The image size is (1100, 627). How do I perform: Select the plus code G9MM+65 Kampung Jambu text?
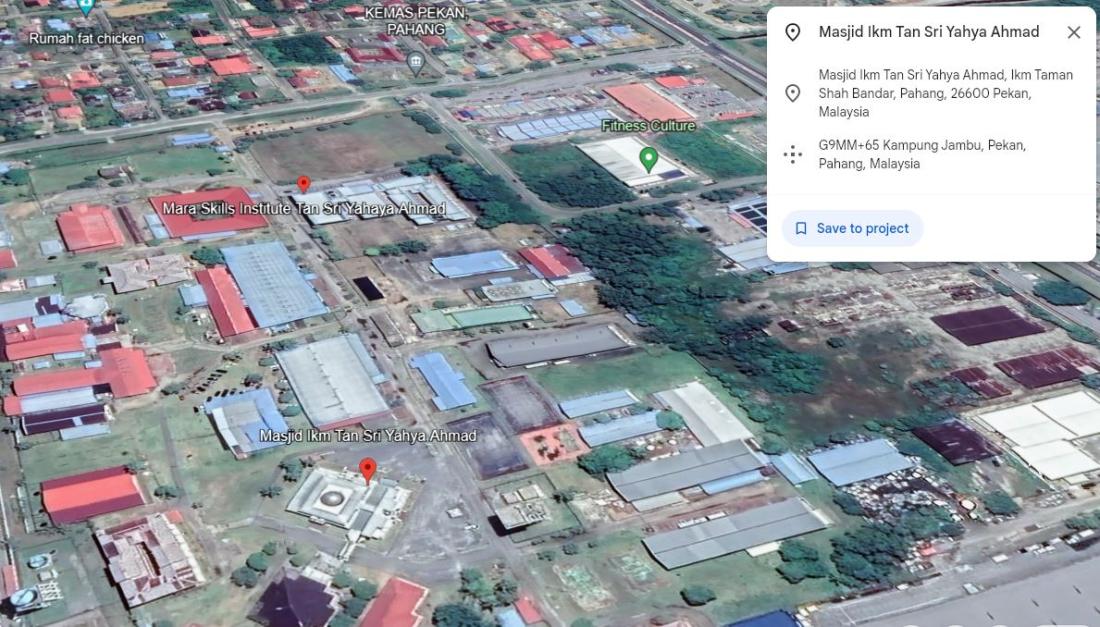[x=922, y=154]
